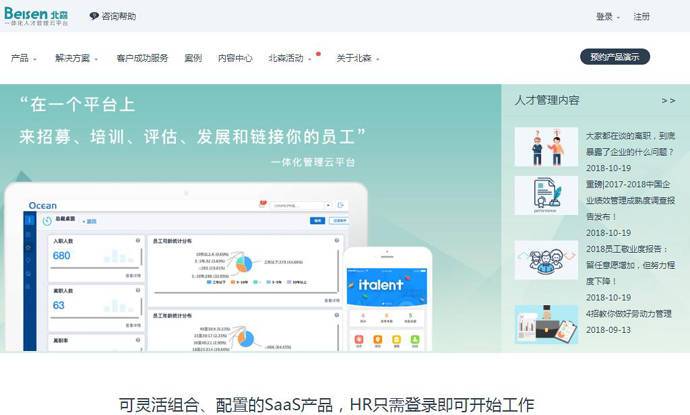Expand the 关于北森 menu
Screen dimensions: 690x415
click(x=358, y=58)
